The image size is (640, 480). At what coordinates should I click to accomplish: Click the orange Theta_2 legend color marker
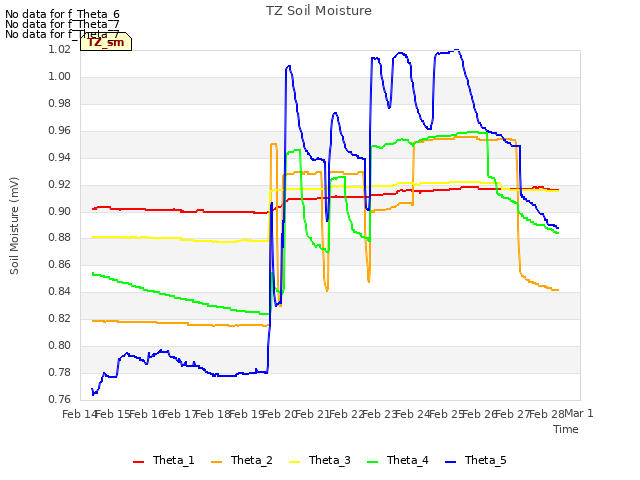pyautogui.click(x=217, y=462)
